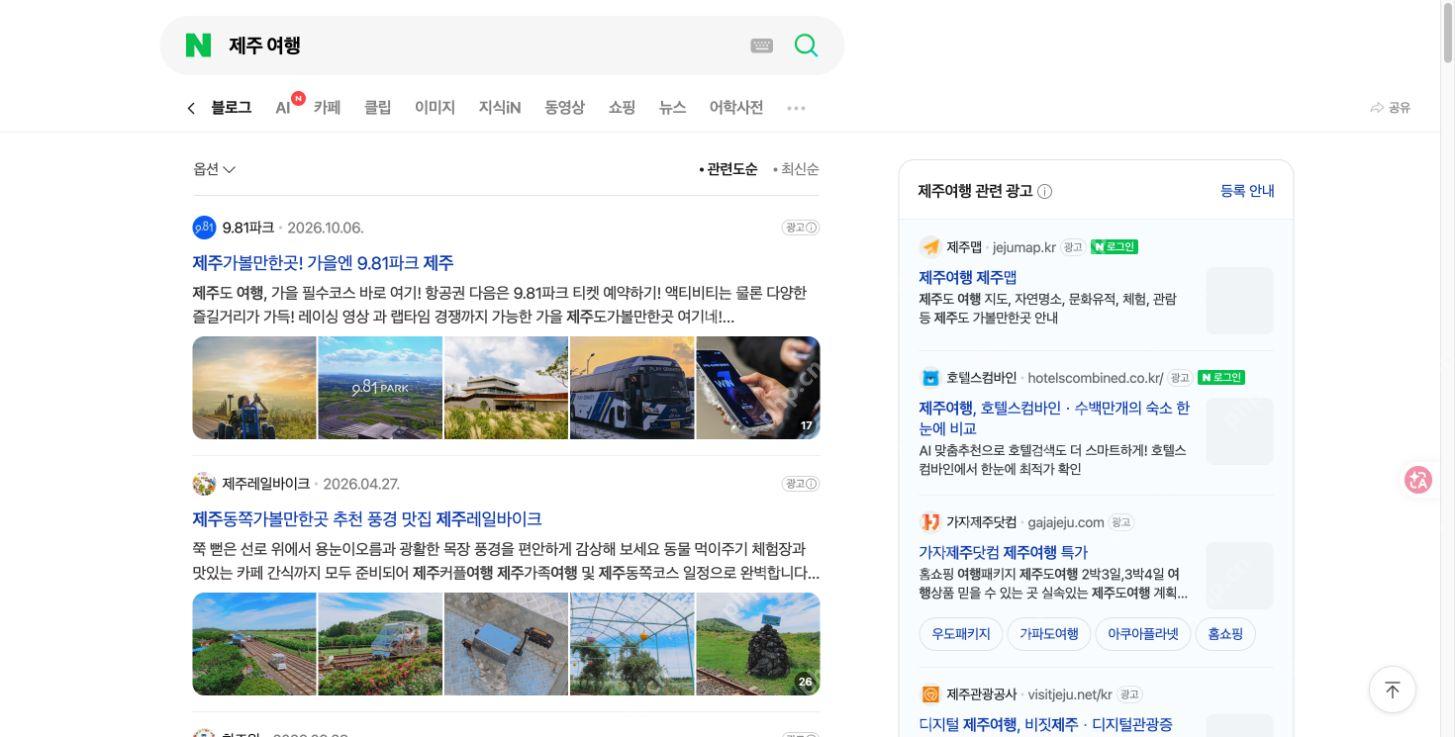This screenshot has width=1455, height=737.
Task: Open the 지식iN tab
Action: coord(499,108)
